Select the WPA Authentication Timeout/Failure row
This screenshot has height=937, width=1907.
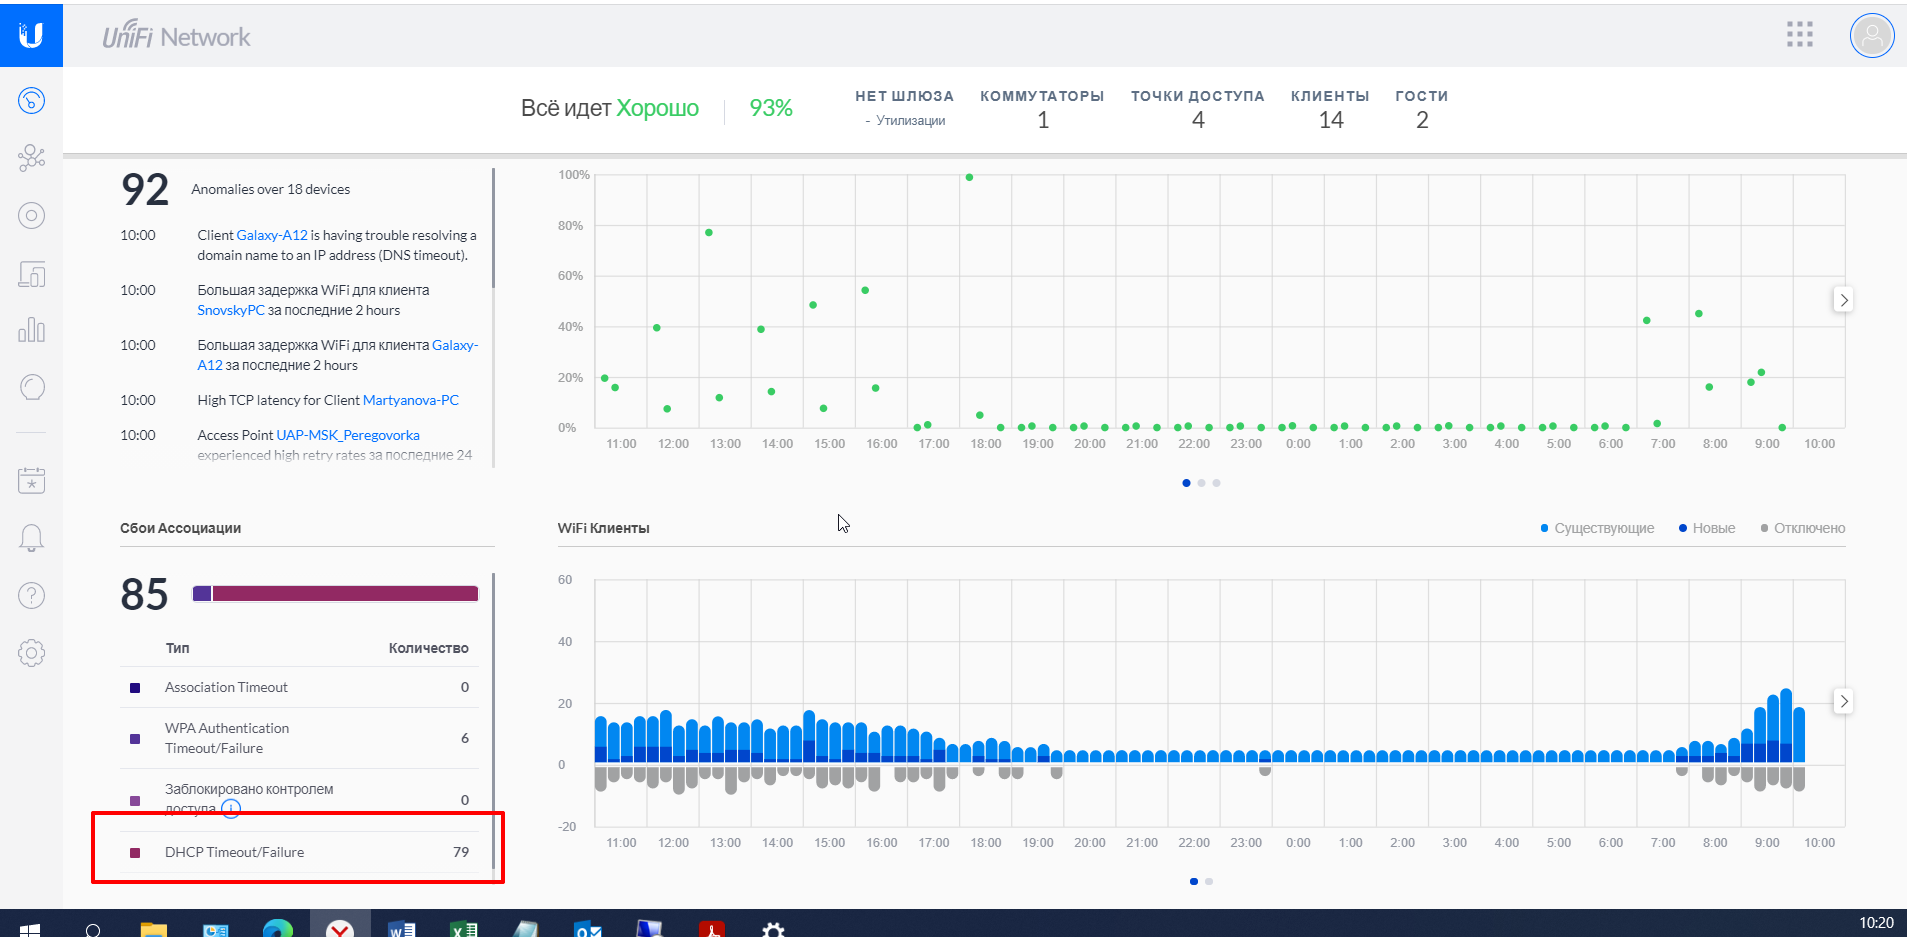click(x=299, y=738)
